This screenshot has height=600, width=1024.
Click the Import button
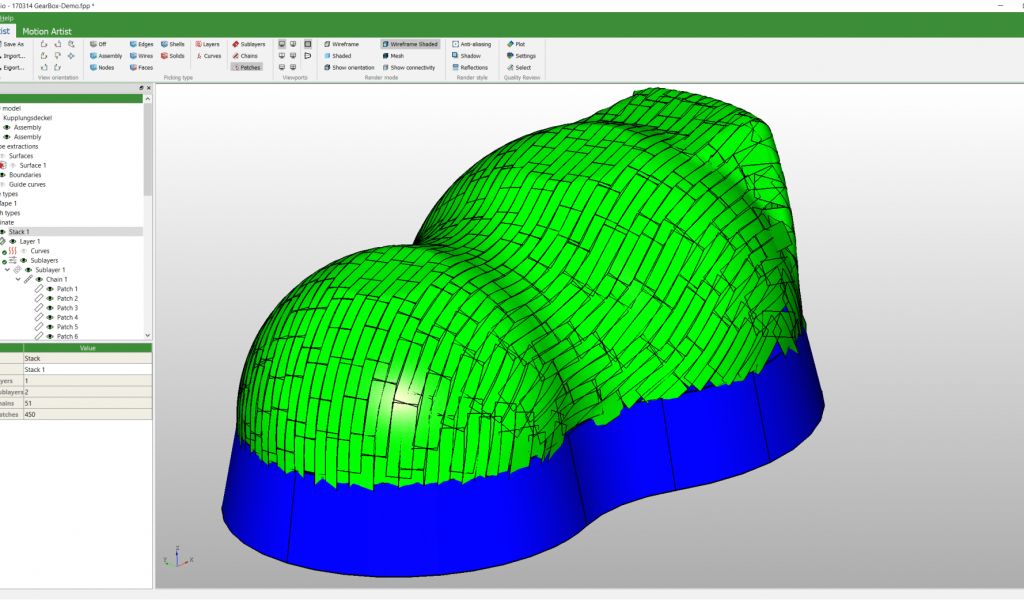pos(14,56)
